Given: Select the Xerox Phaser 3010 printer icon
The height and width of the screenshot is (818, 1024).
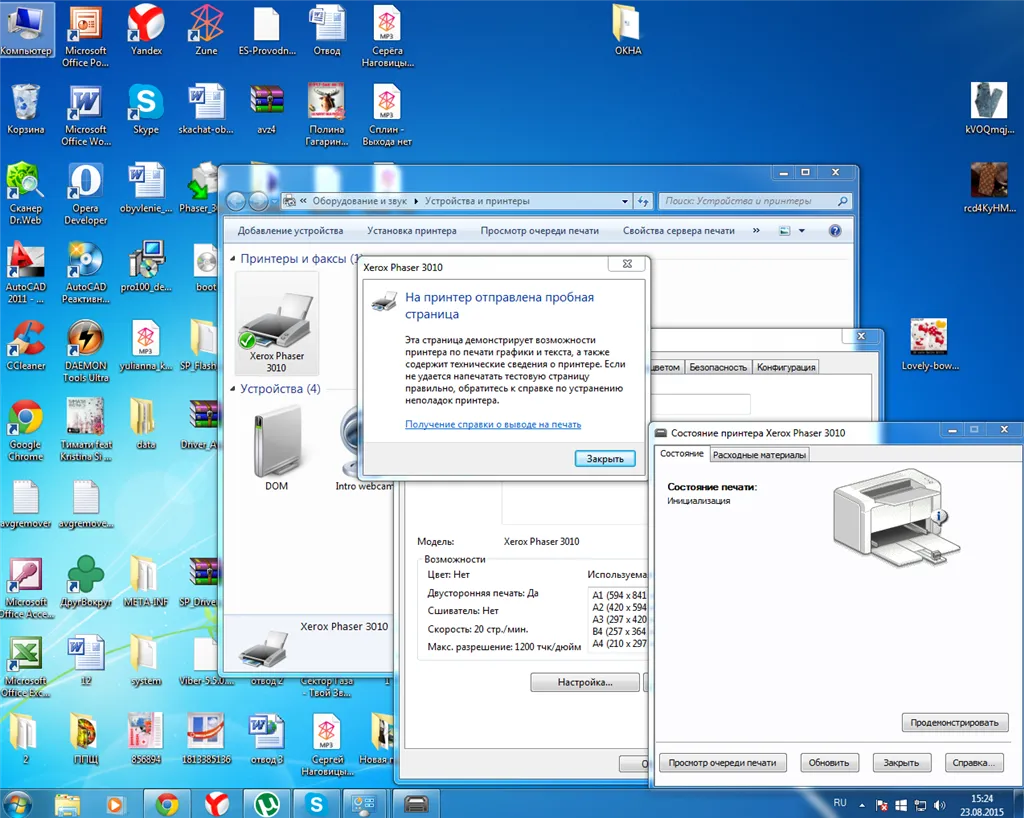Looking at the screenshot, I should click(276, 322).
